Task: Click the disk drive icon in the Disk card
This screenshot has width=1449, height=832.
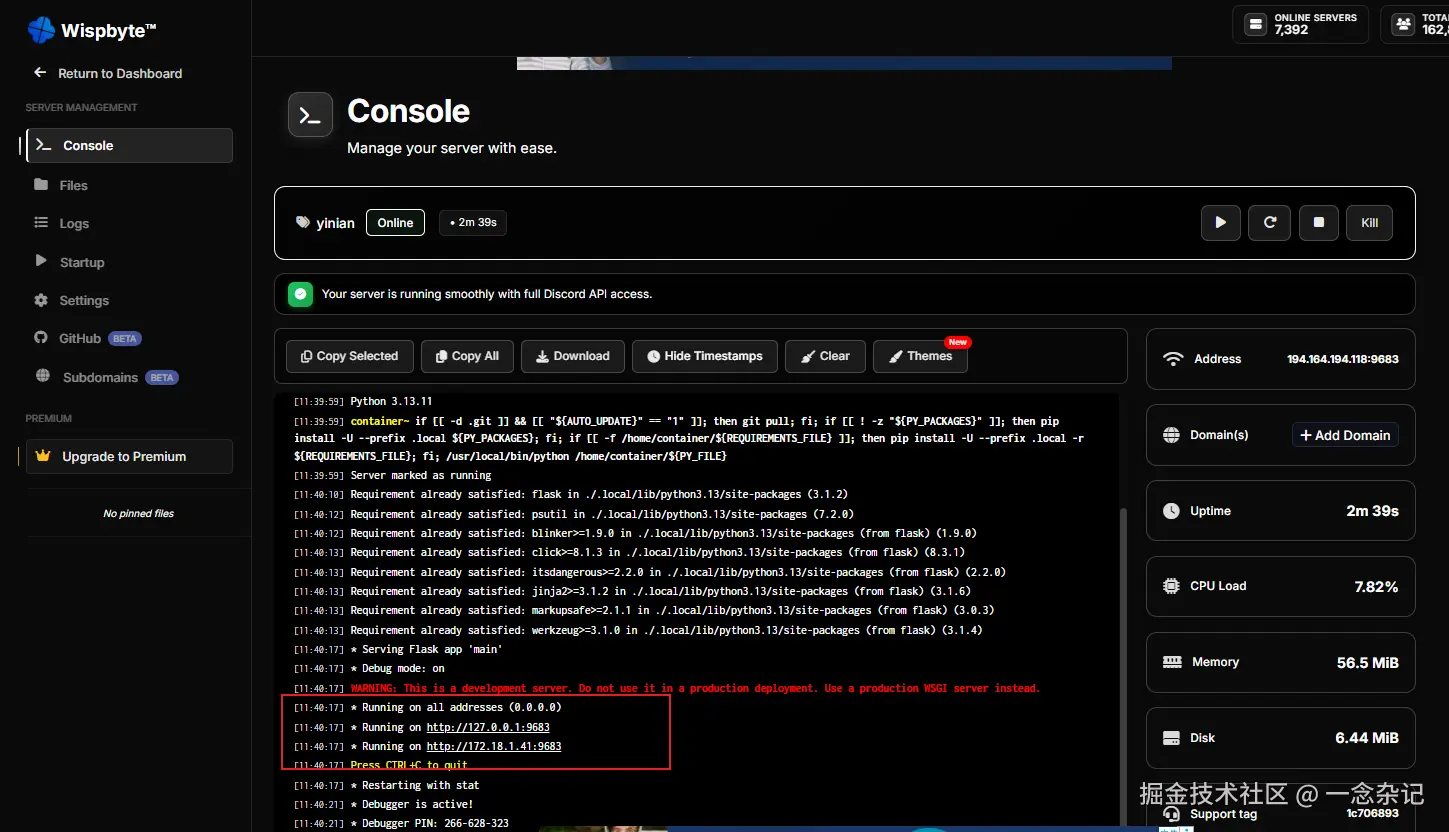Action: (x=1172, y=738)
